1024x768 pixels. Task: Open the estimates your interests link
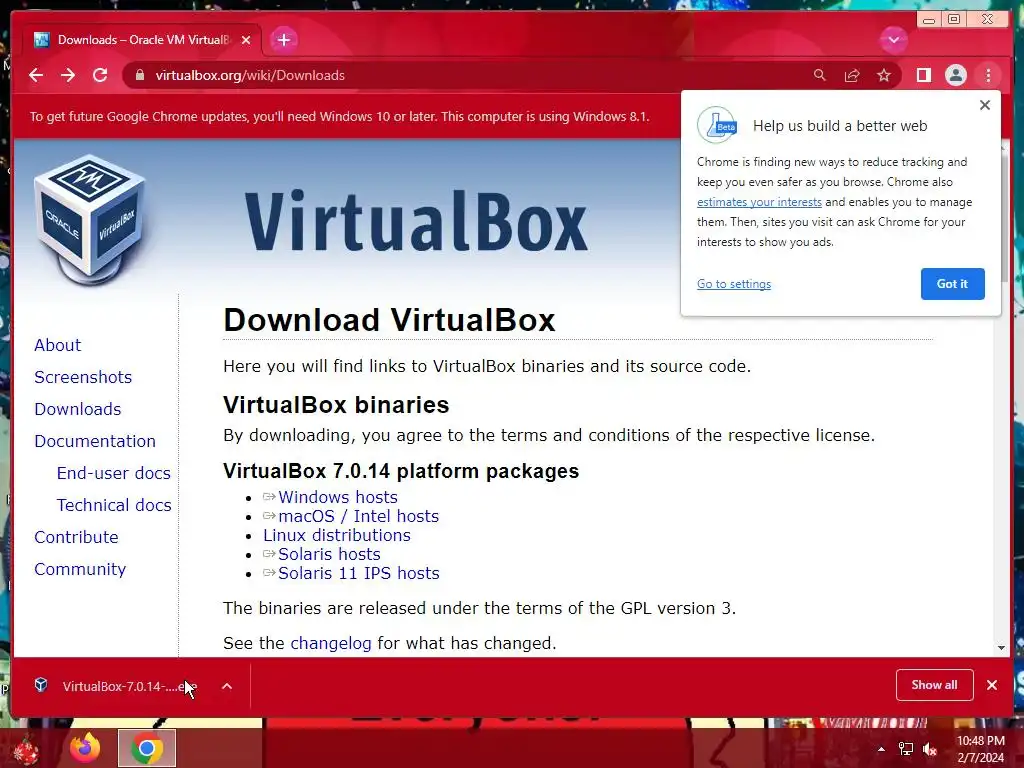[759, 202]
